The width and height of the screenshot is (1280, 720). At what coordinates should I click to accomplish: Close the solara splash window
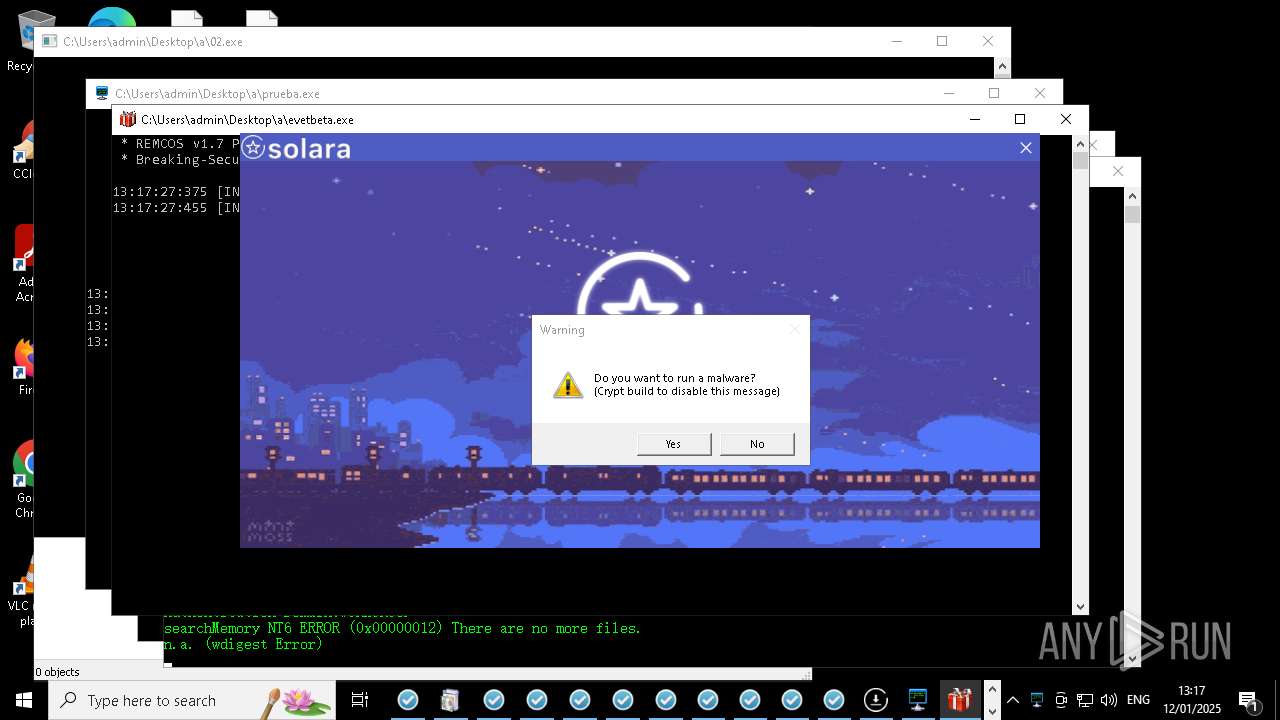pos(1025,148)
